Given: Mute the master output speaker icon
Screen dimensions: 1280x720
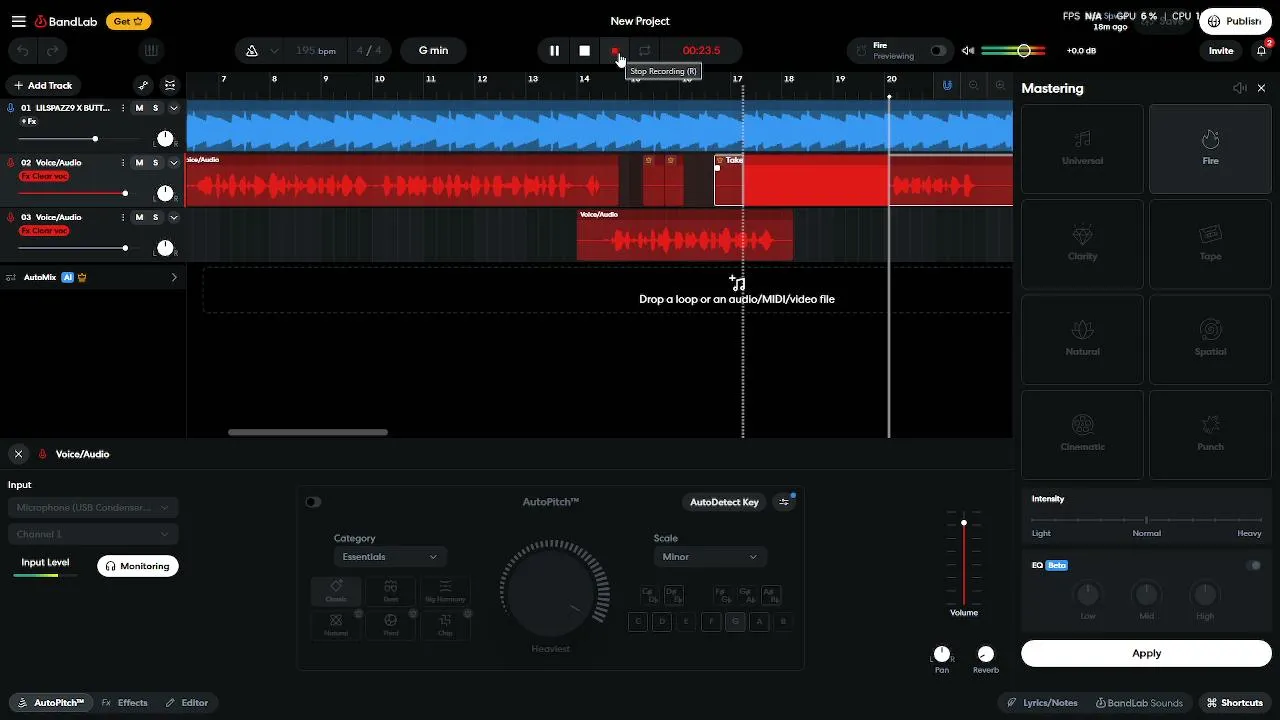Looking at the screenshot, I should click(967, 51).
